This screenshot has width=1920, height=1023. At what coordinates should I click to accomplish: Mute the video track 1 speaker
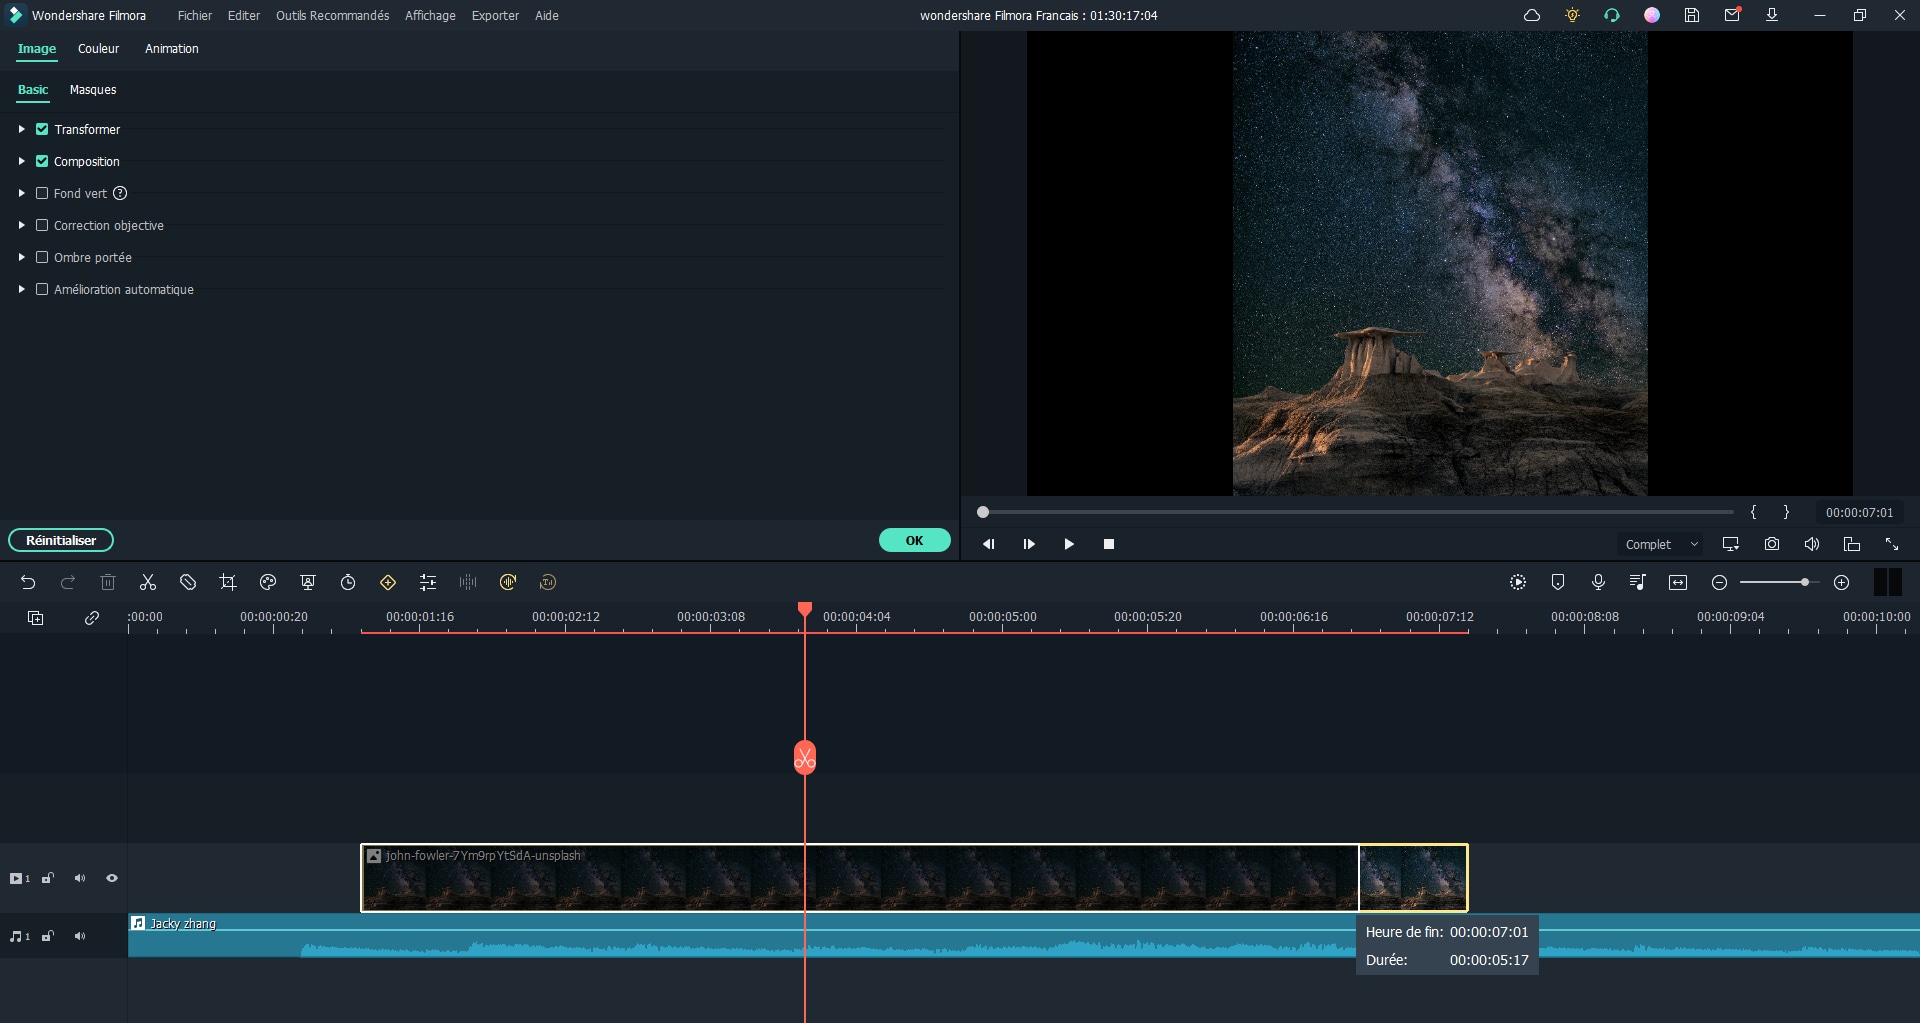(80, 878)
